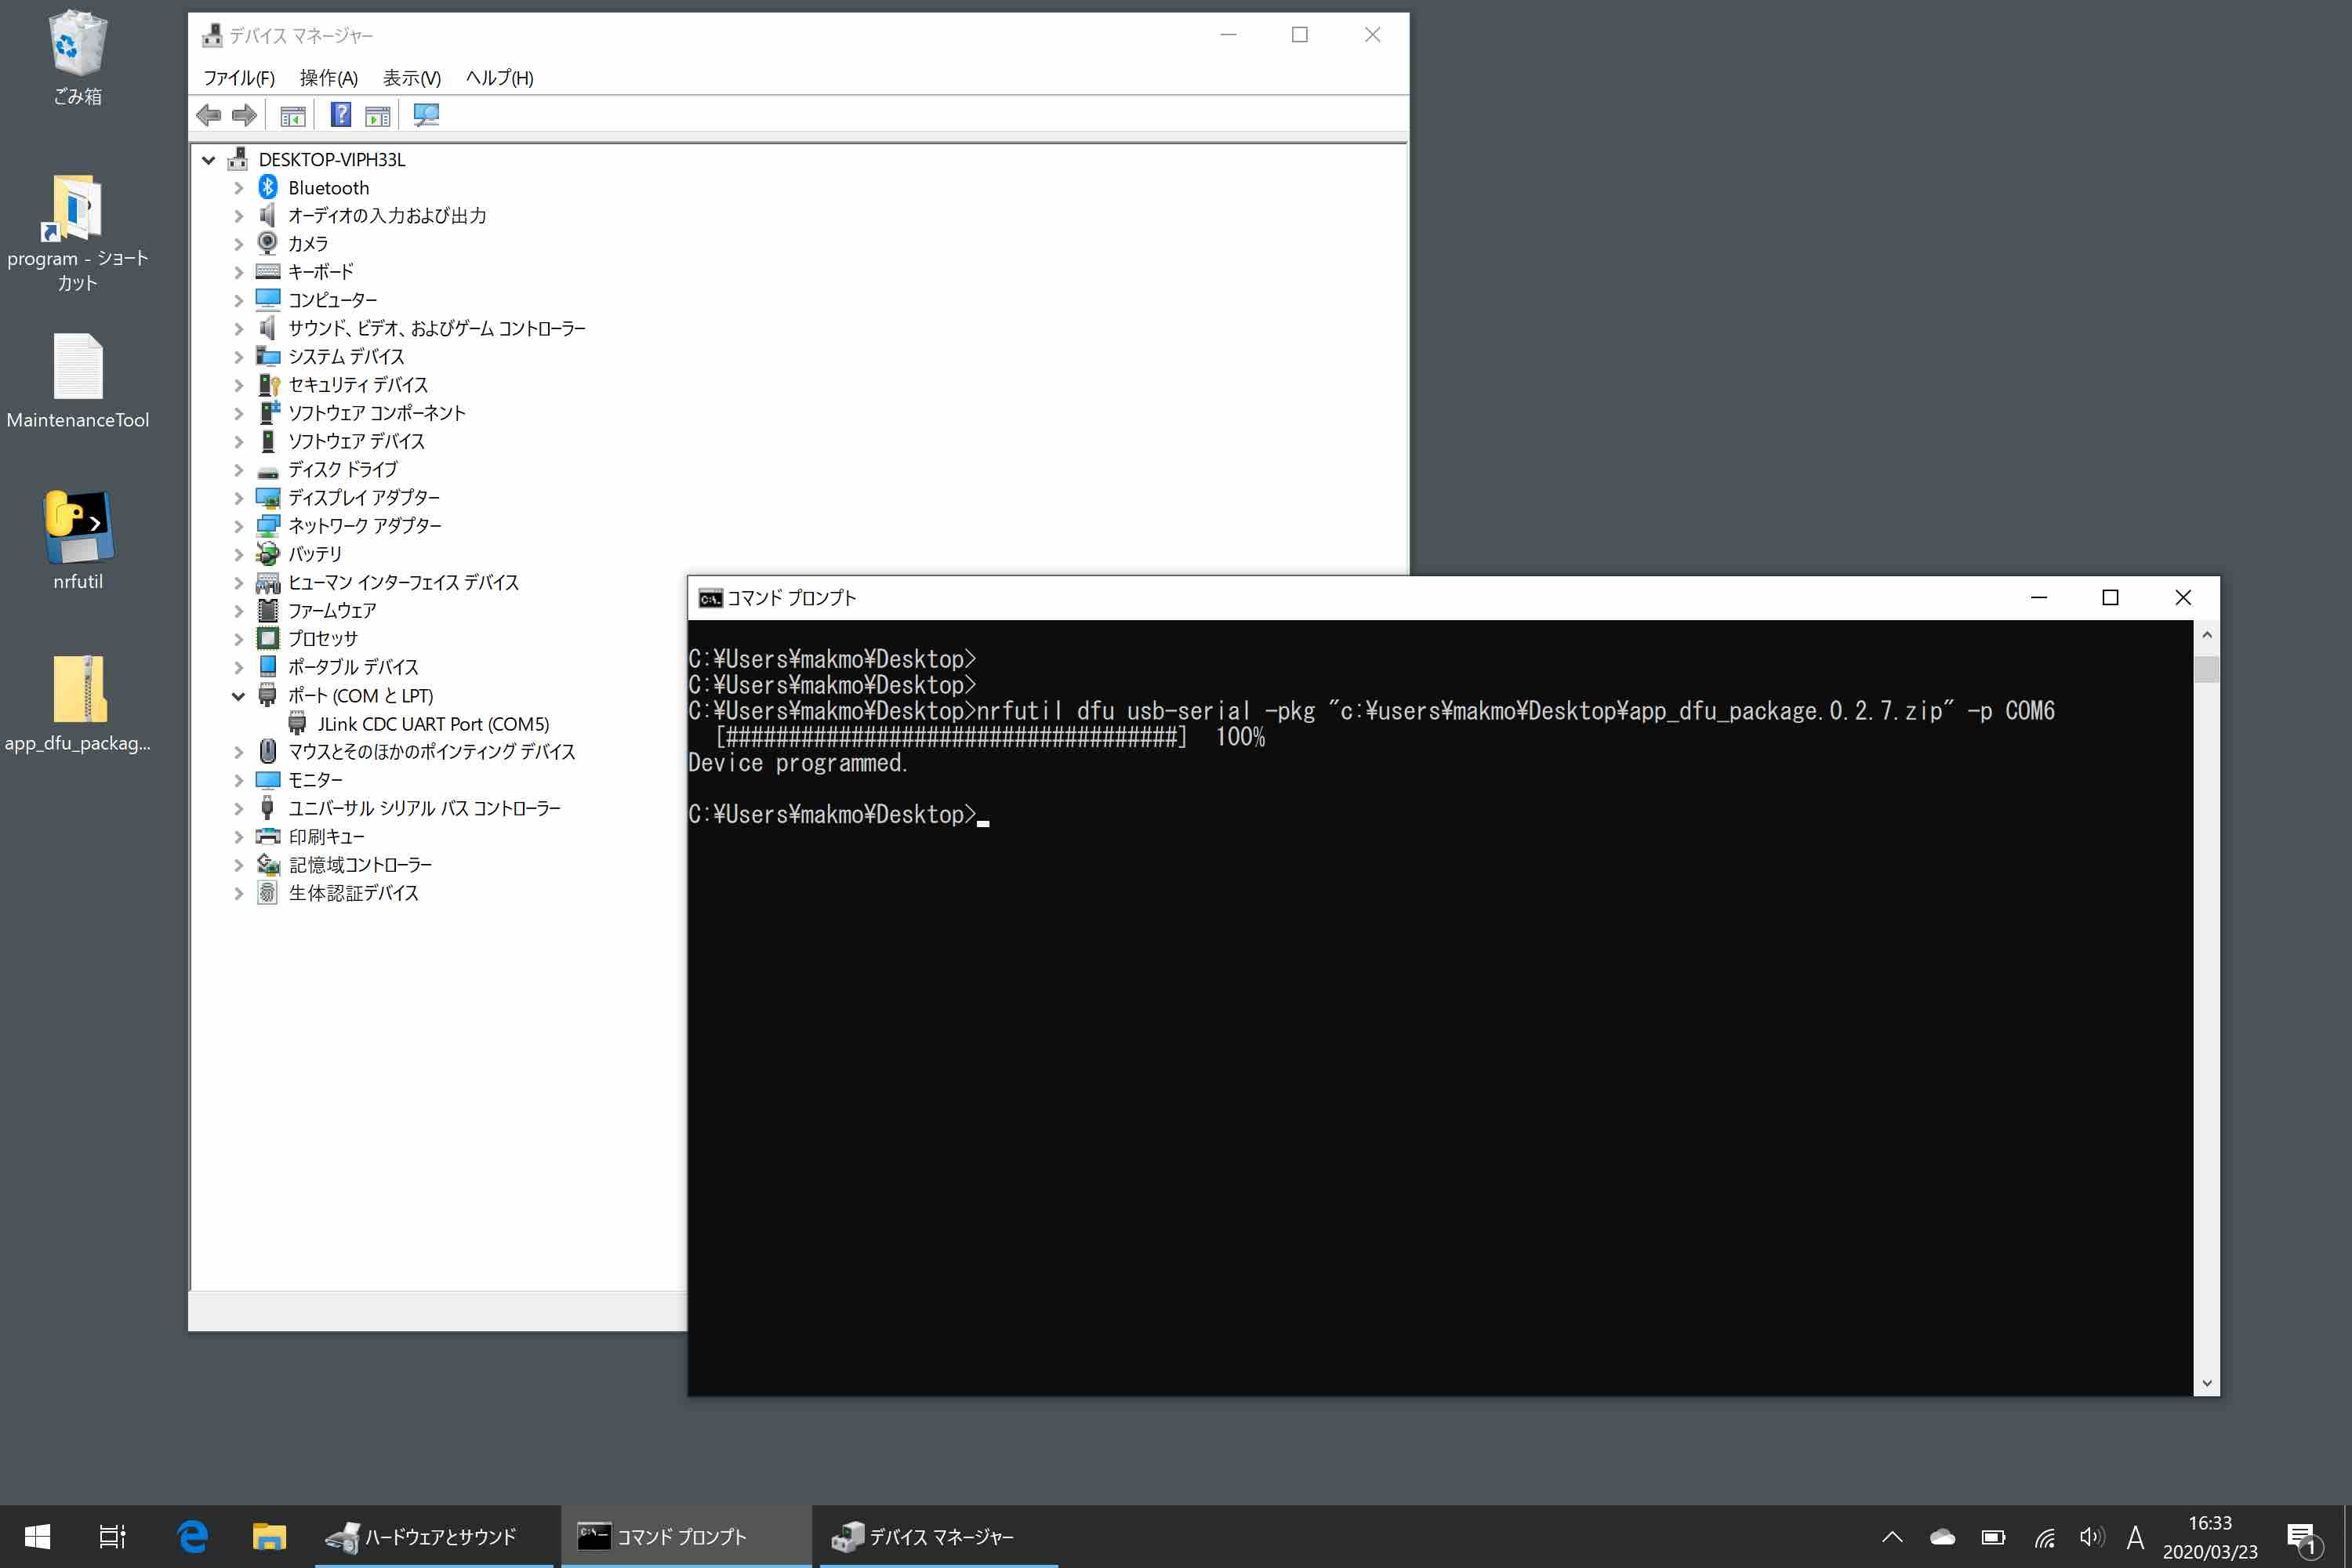The width and height of the screenshot is (2352, 1568).
Task: Expand the Bluetooth category
Action: tap(239, 187)
